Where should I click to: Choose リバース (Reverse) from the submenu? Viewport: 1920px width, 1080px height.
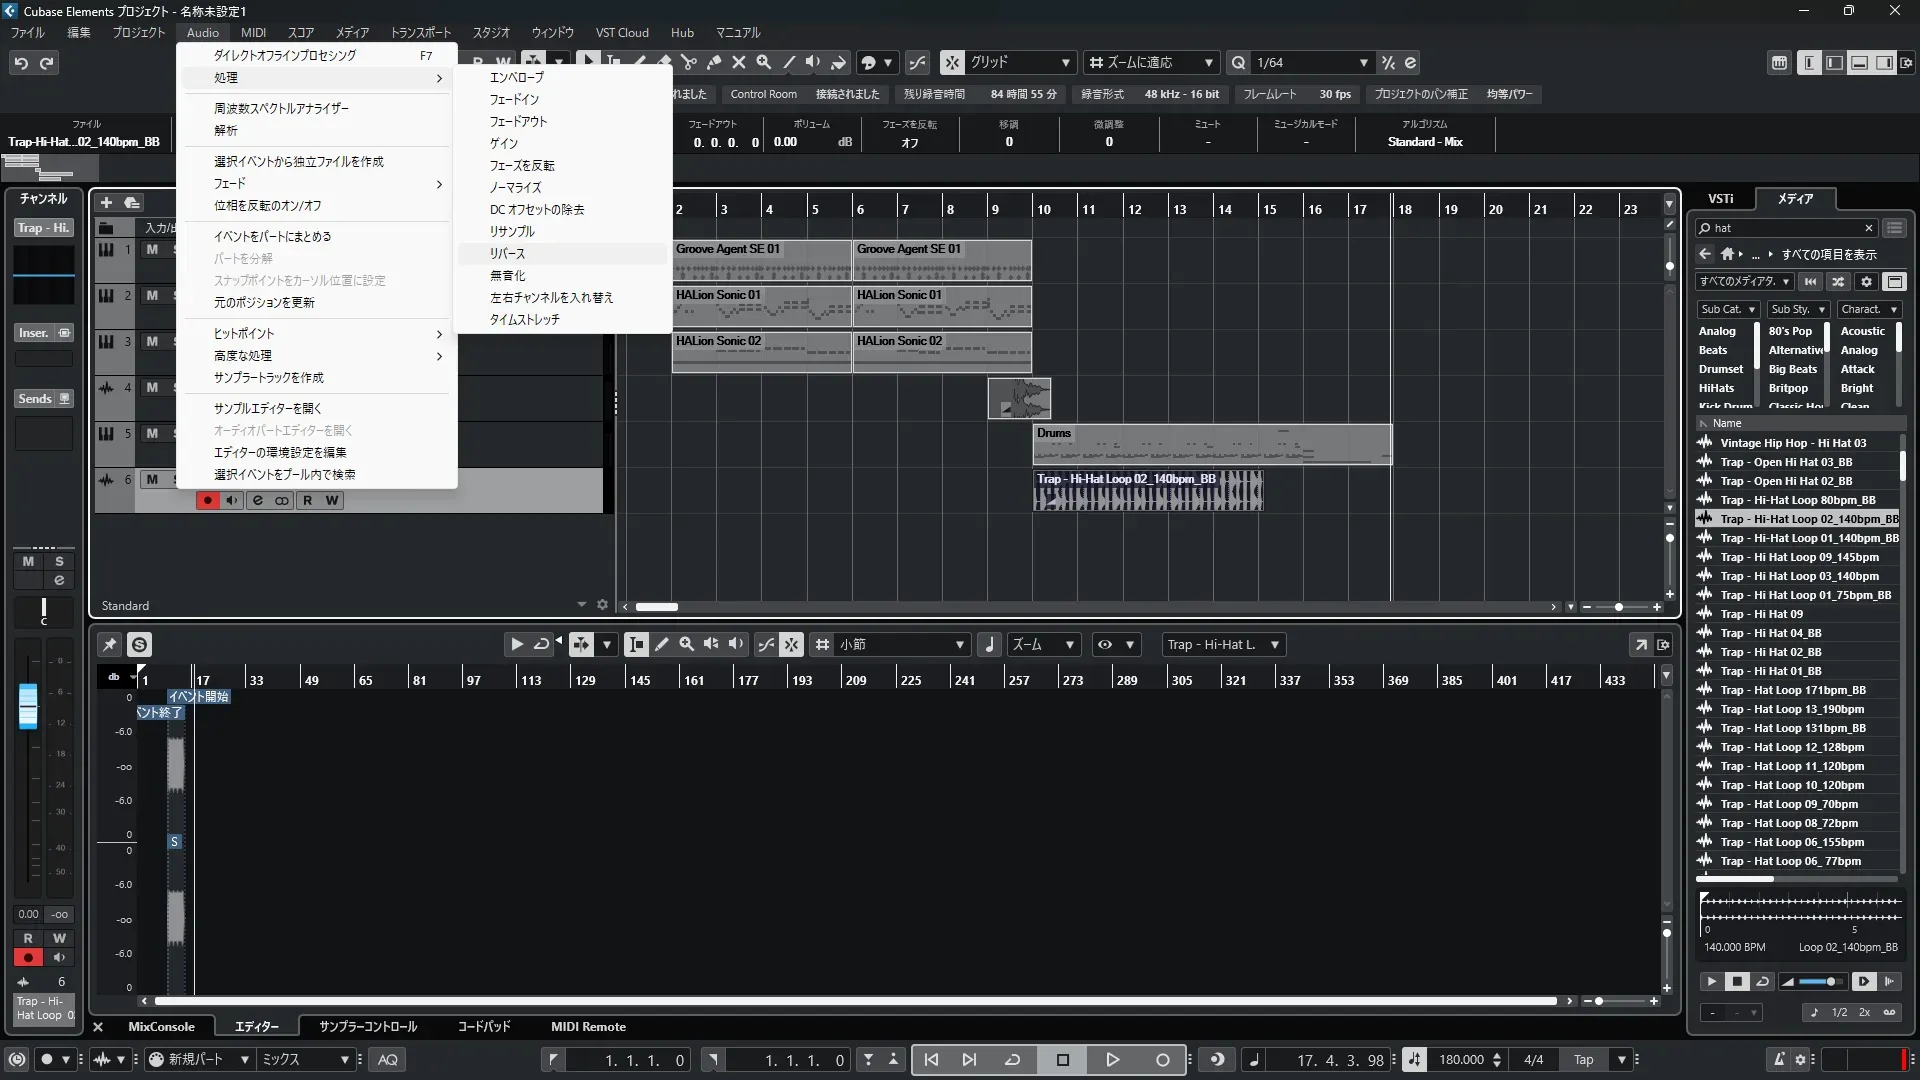pyautogui.click(x=507, y=254)
